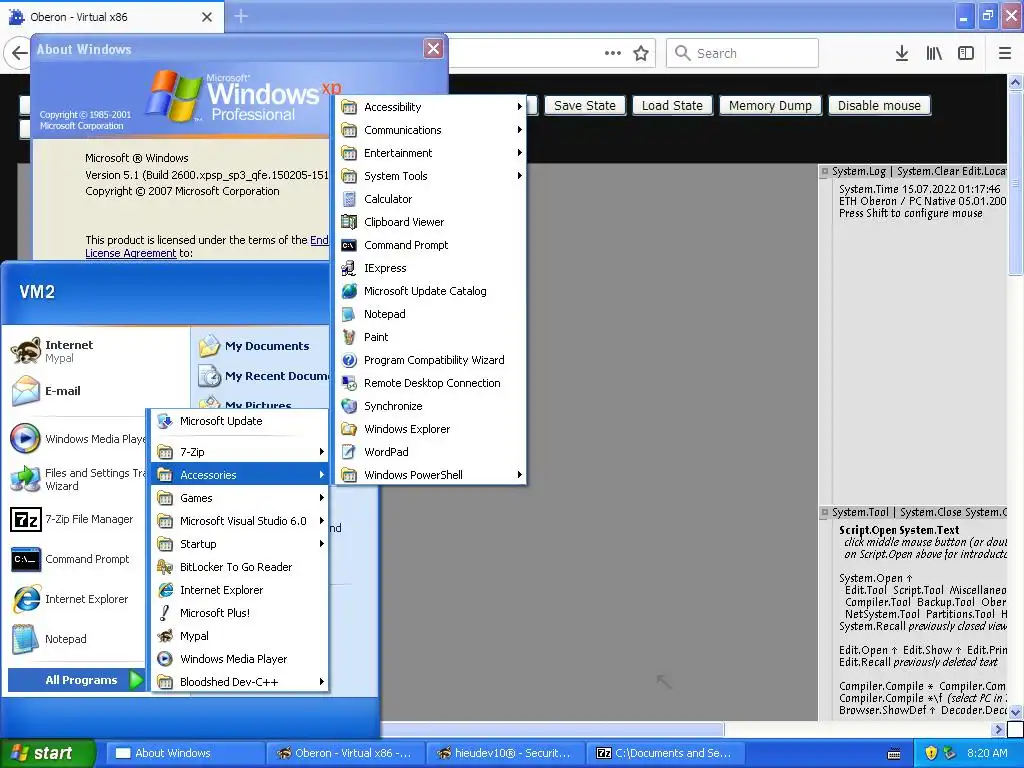This screenshot has height=768, width=1024.
Task: Click Load State button
Action: 672,106
